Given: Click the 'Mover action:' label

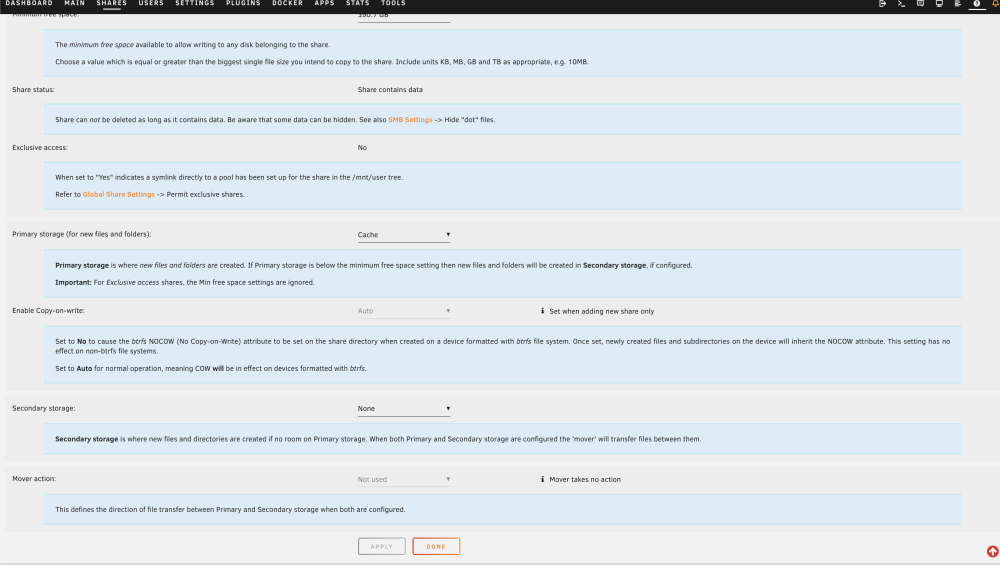Looking at the screenshot, I should [34, 479].
